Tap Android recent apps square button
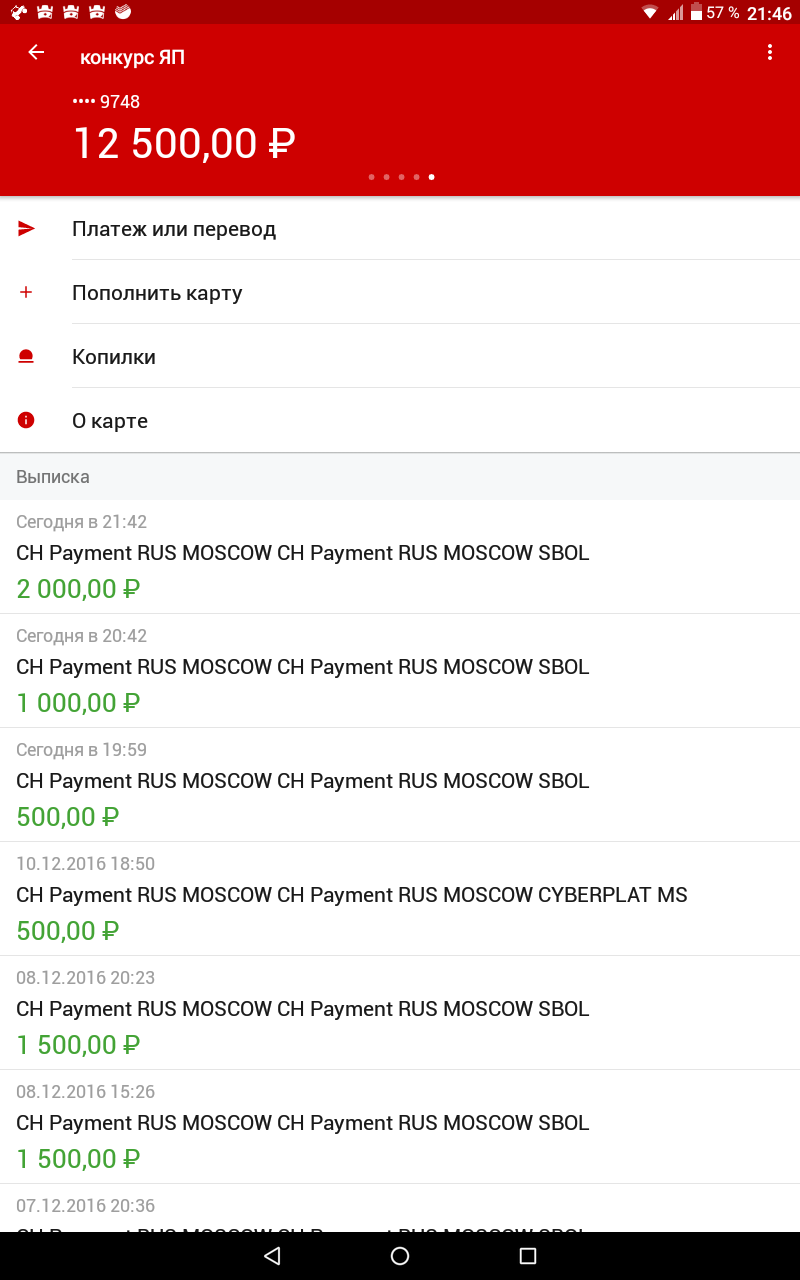This screenshot has height=1280, width=800. coord(528,1256)
